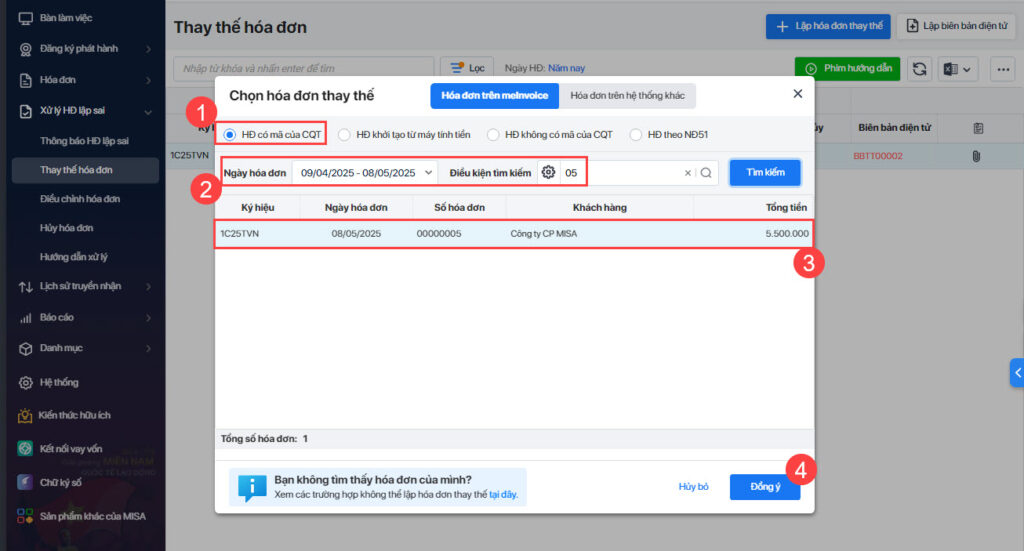Select invoice row 00000005 Công ty CP MISA
1024x551 pixels.
click(514, 234)
